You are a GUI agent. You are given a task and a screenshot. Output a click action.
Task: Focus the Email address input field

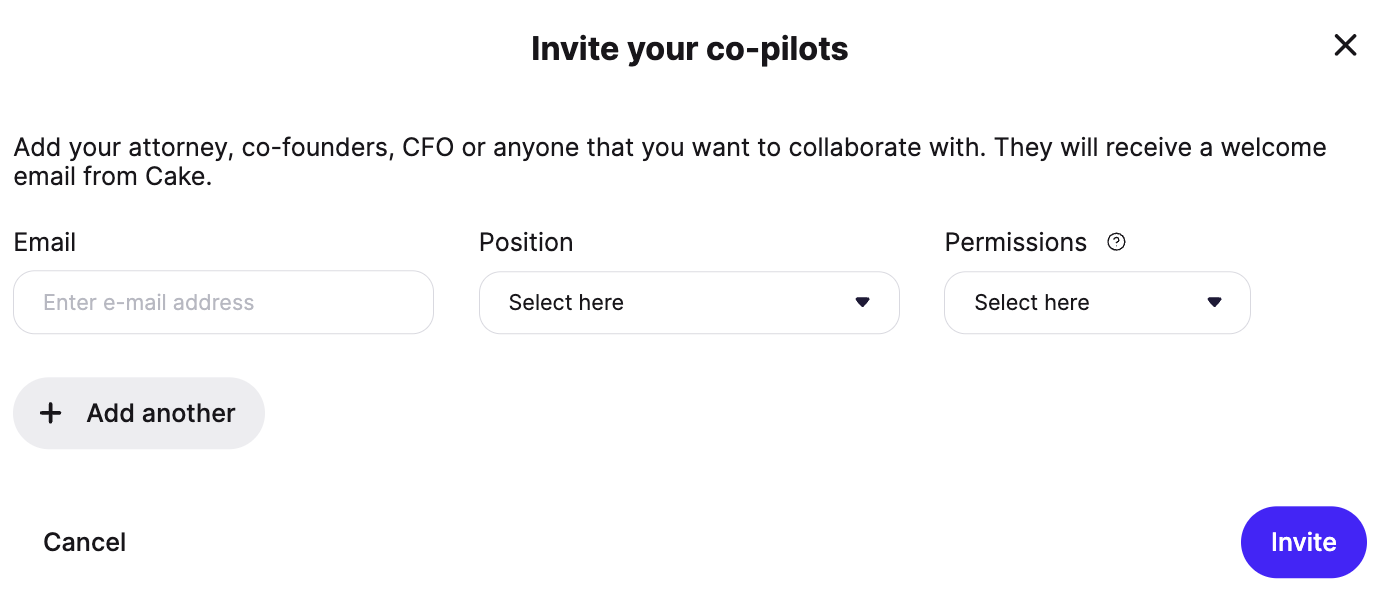(223, 302)
